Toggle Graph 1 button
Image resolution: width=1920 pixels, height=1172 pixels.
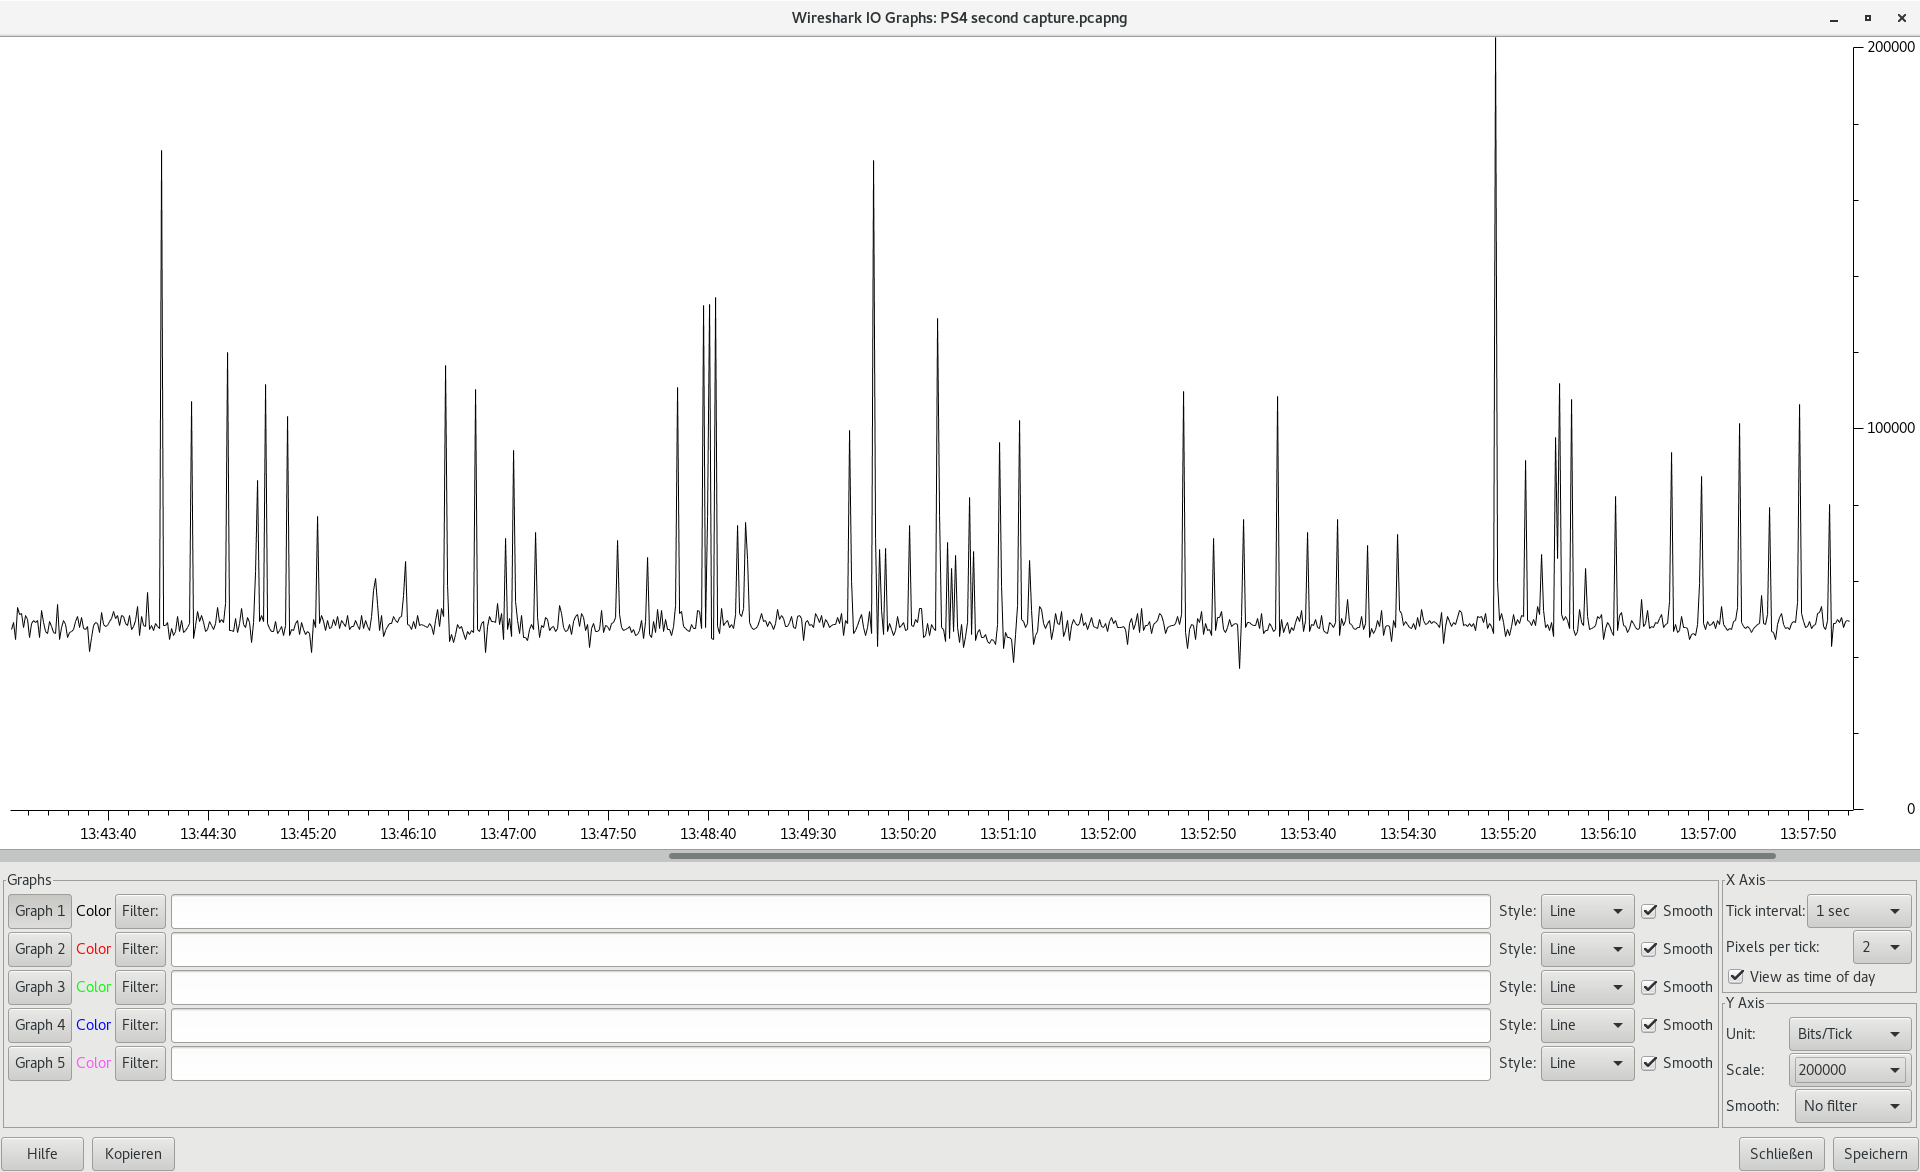coord(40,911)
